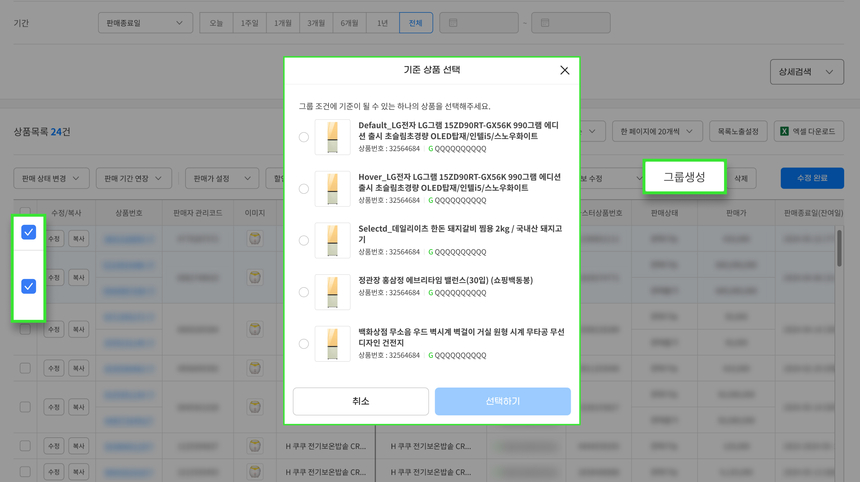860x482 pixels.
Task: Open the 판매 기간 연장 dropdown
Action: click(133, 178)
